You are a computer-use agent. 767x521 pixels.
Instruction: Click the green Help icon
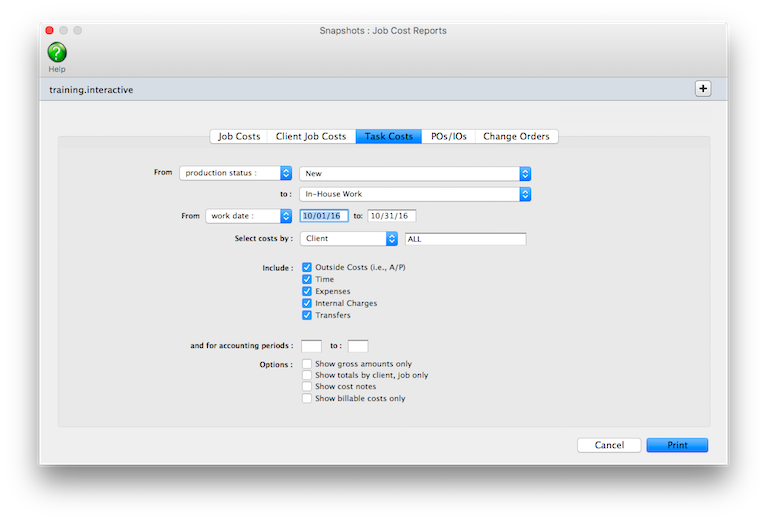coord(57,53)
